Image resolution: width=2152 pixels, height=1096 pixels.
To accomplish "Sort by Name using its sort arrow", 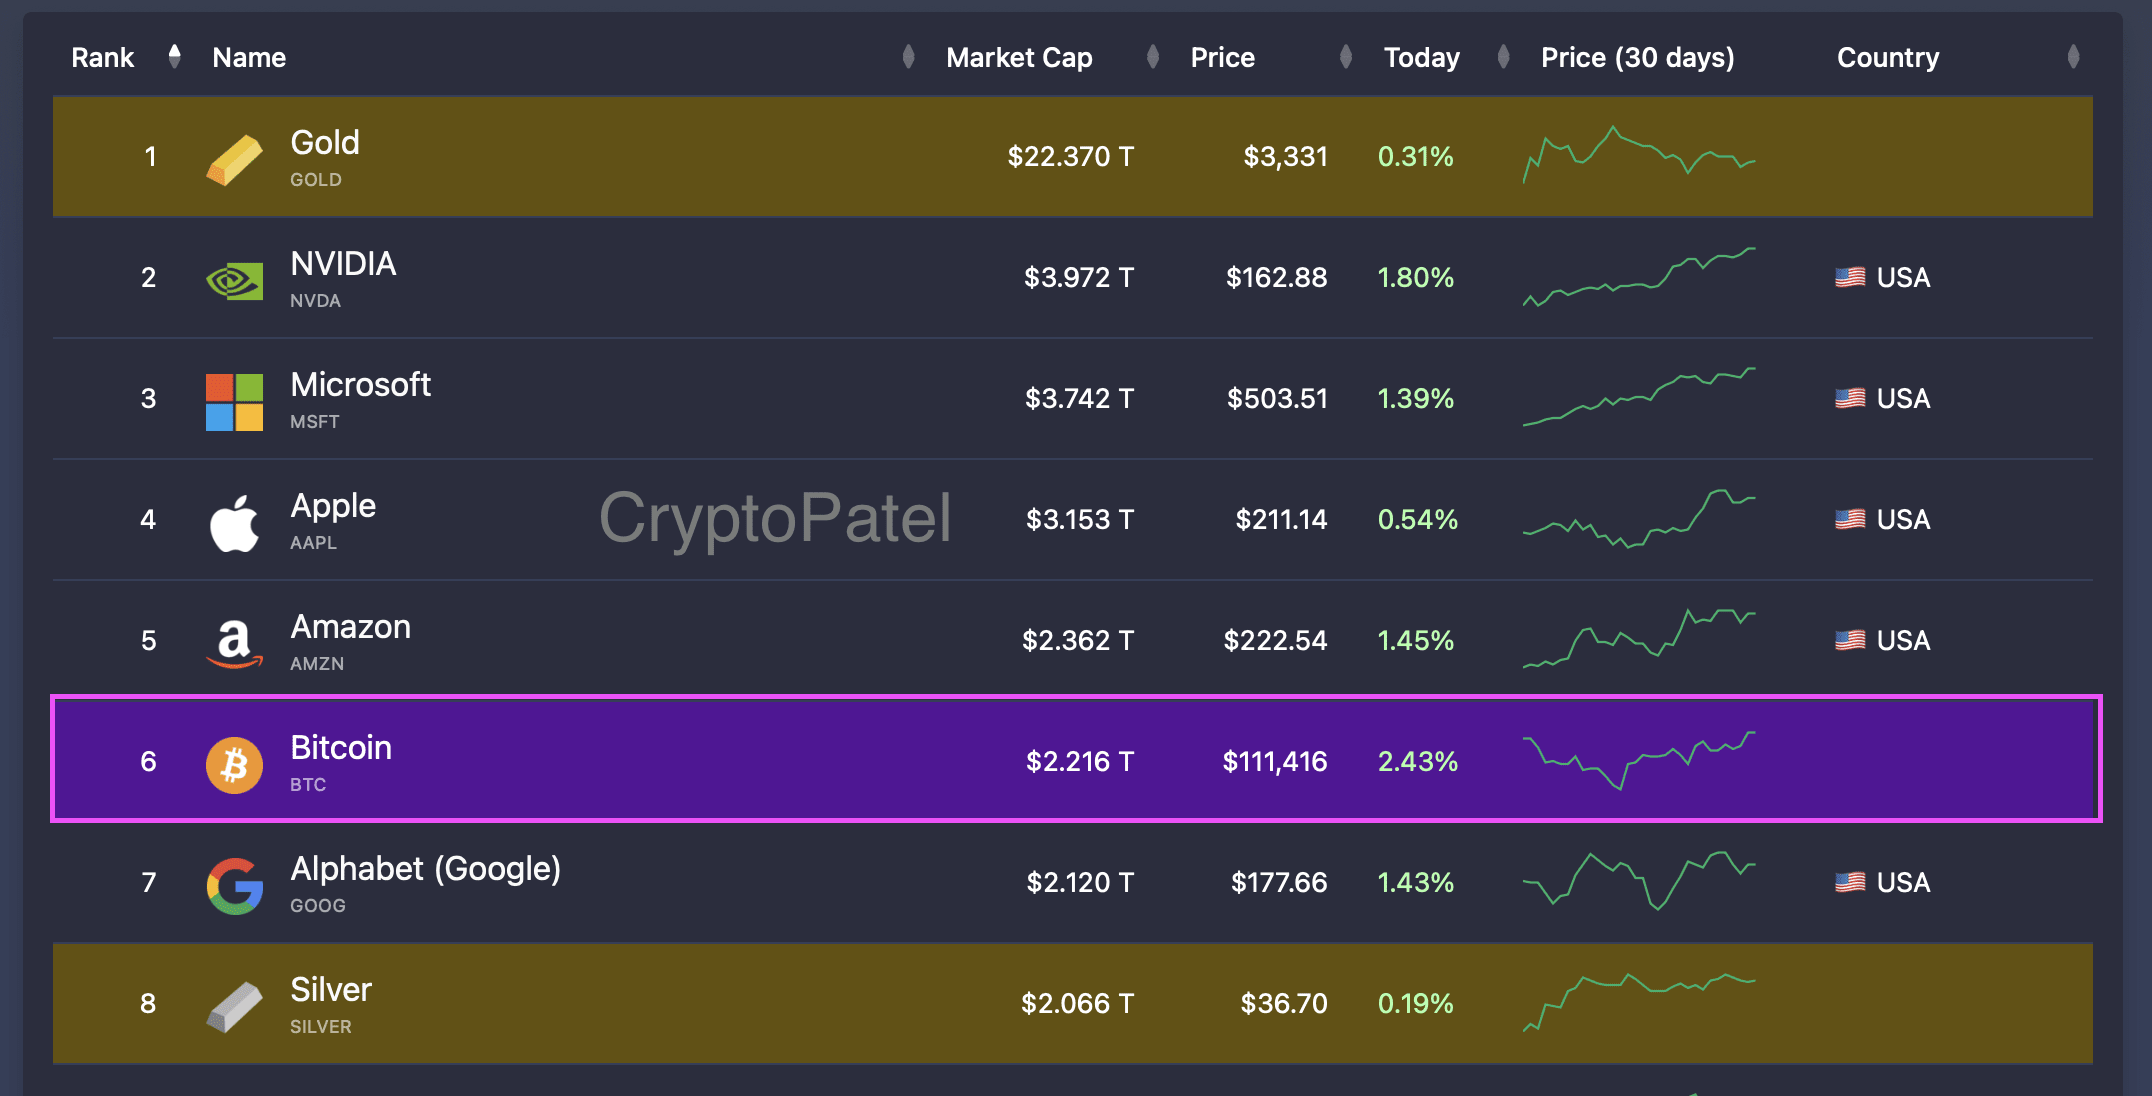I will point(908,57).
